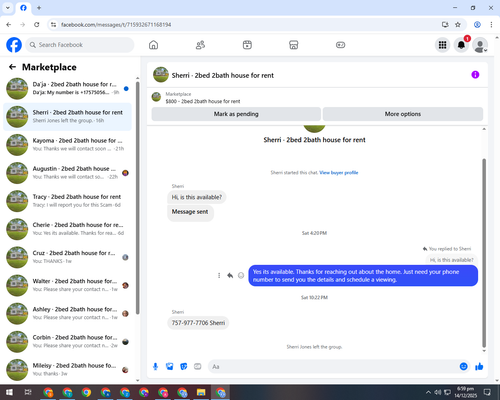Open Da'ja conversation in list
The image size is (500, 400).
(x=67, y=89)
